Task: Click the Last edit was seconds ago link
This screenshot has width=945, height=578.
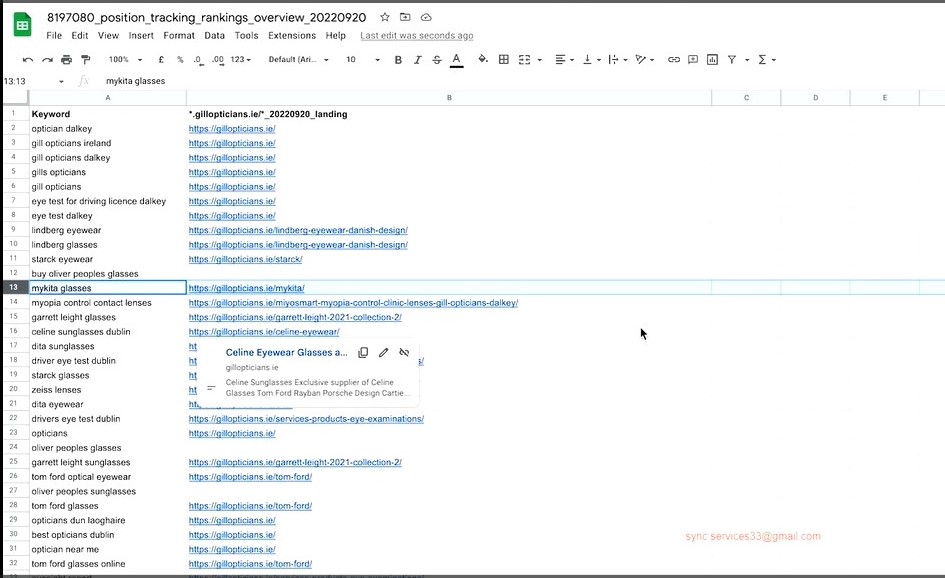Action: pos(416,36)
